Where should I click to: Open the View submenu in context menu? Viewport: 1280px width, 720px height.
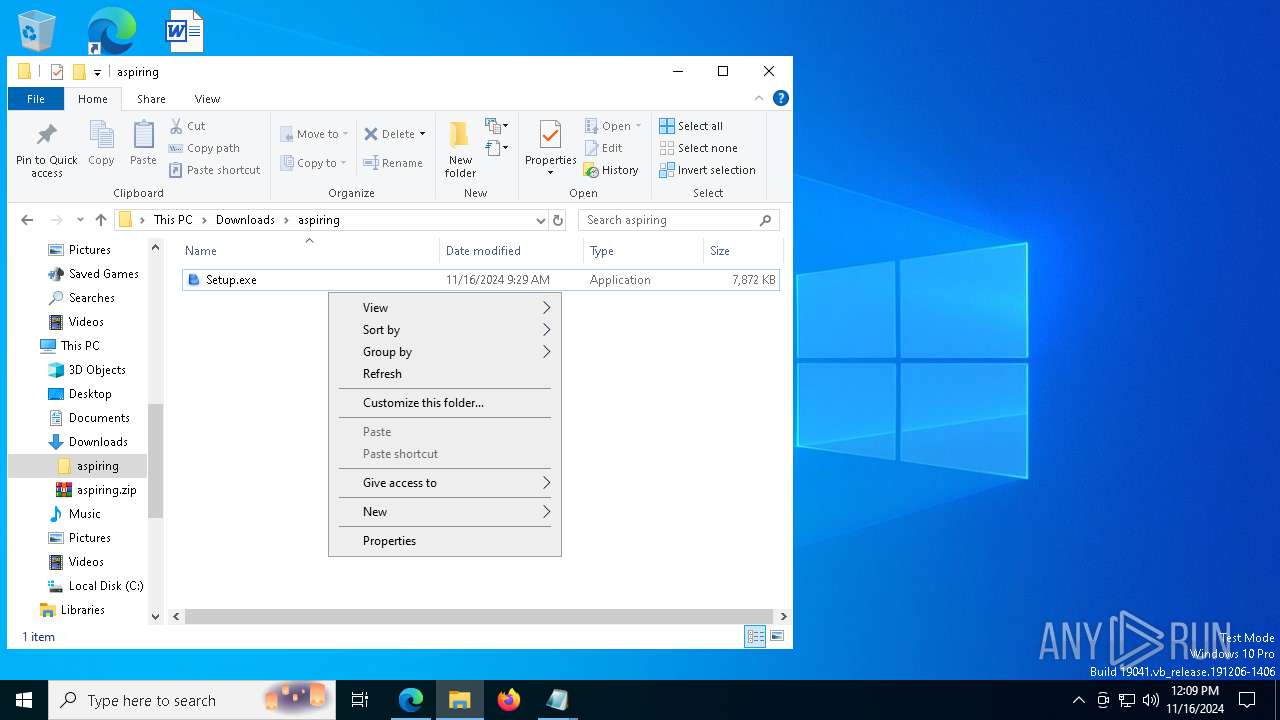click(446, 308)
